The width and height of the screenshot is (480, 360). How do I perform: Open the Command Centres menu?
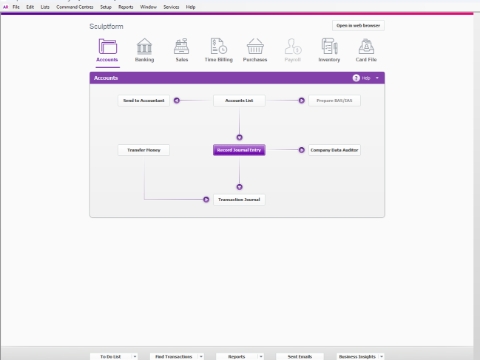tap(75, 7)
